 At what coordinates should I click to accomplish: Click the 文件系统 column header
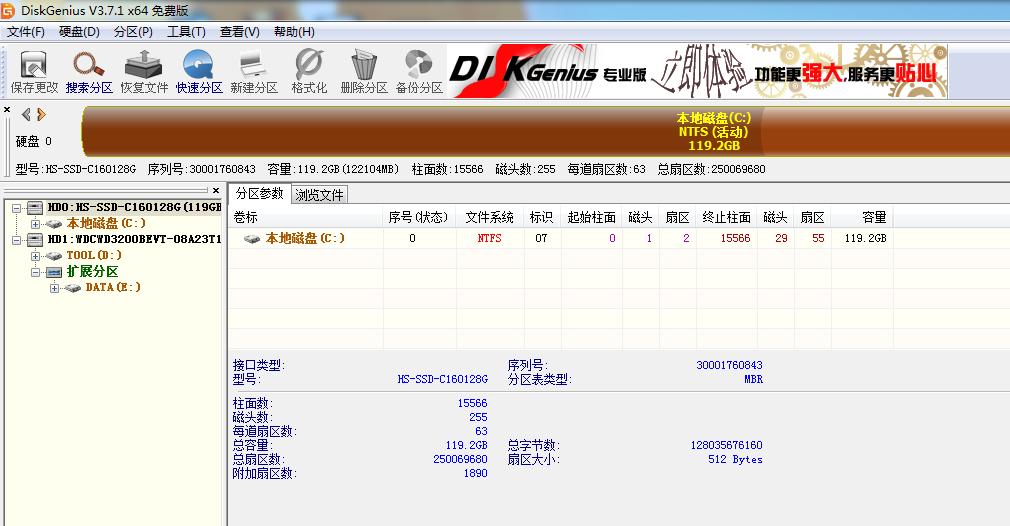pos(490,218)
